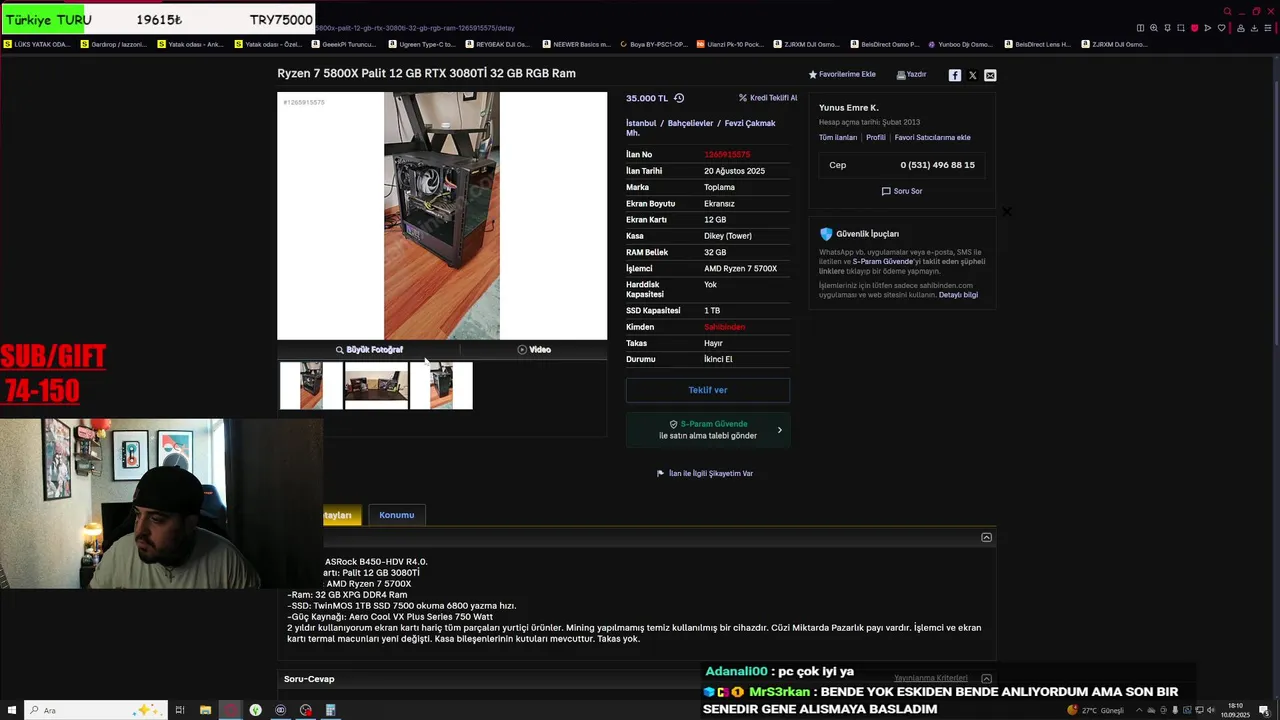This screenshot has height=720, width=1280.
Task: Click Güvenlik İpuçları shield heading
Action: pos(859,234)
